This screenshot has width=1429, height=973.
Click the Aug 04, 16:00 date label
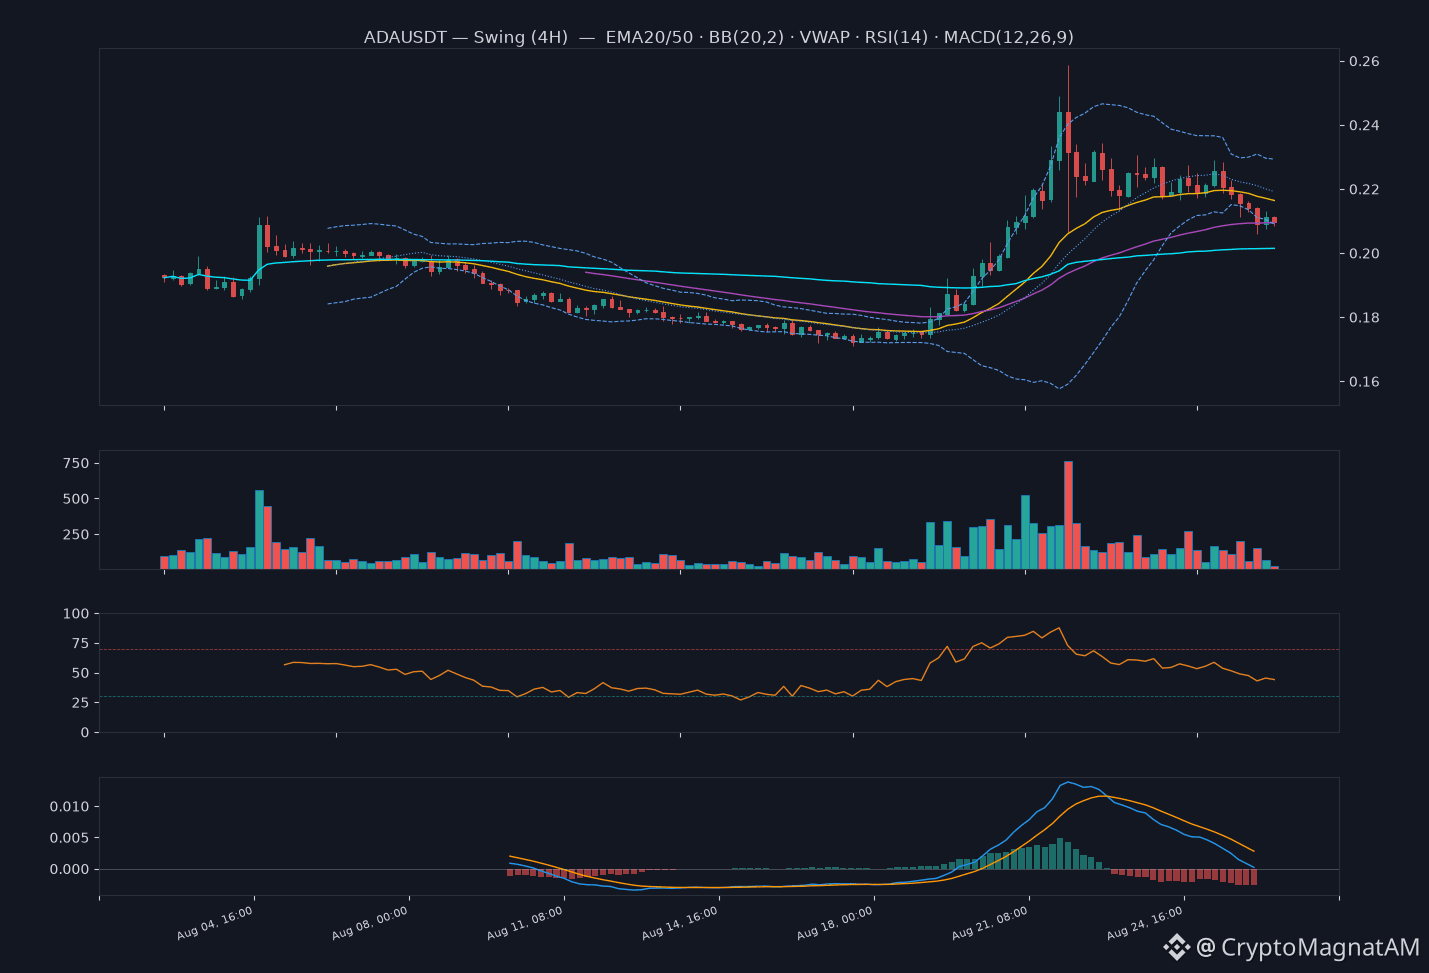[x=215, y=924]
